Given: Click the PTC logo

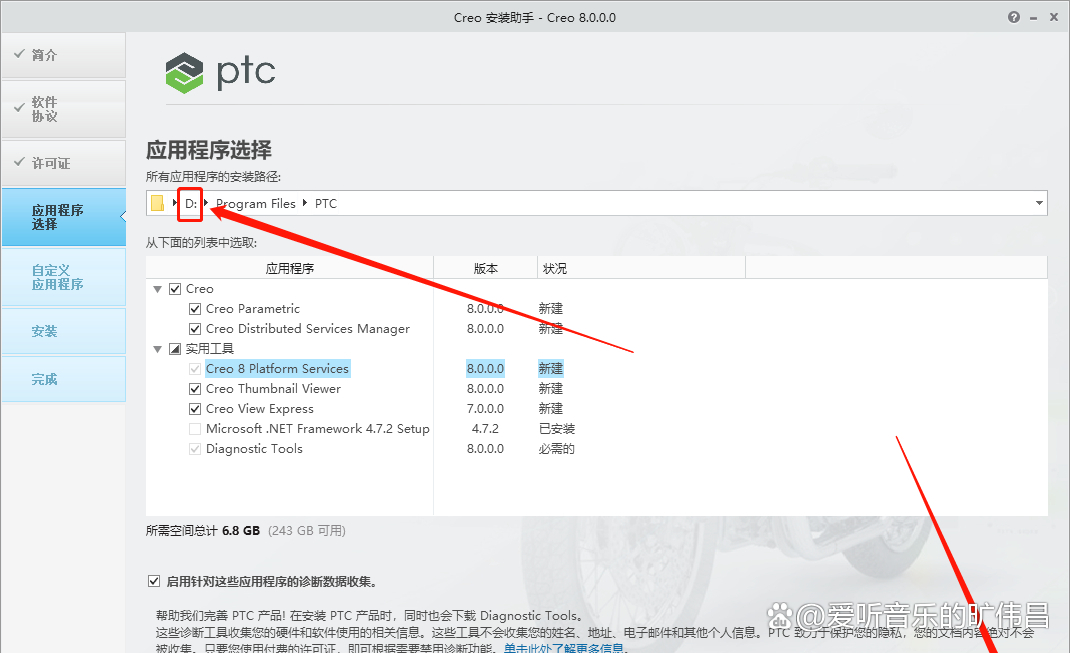Looking at the screenshot, I should tap(220, 72).
